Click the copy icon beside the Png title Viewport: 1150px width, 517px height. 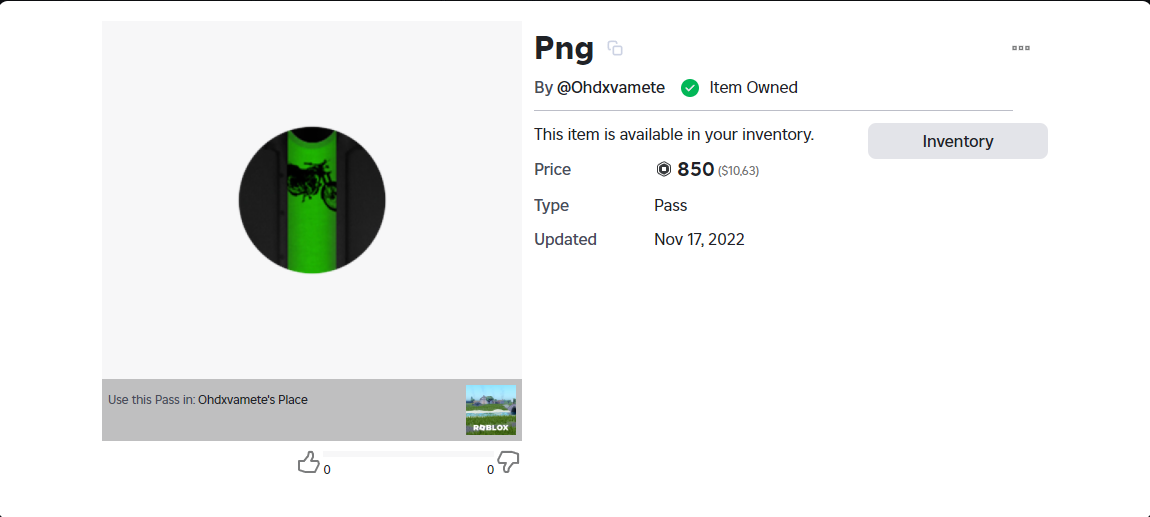[616, 48]
